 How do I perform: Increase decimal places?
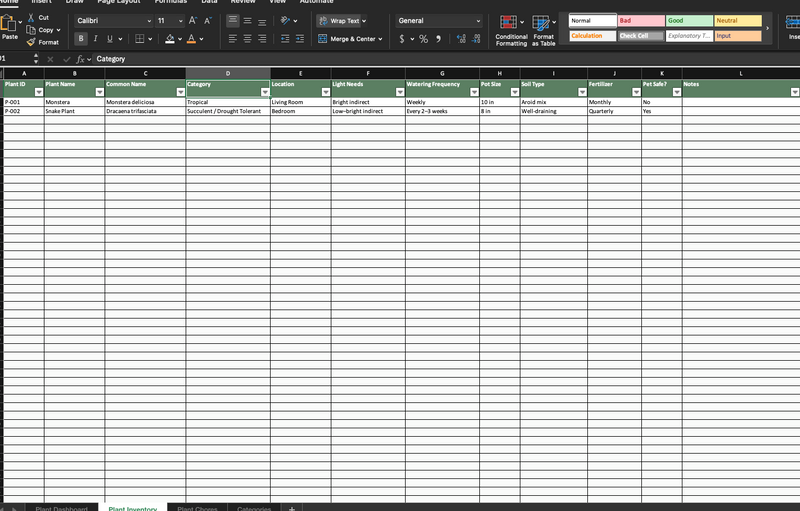click(461, 39)
